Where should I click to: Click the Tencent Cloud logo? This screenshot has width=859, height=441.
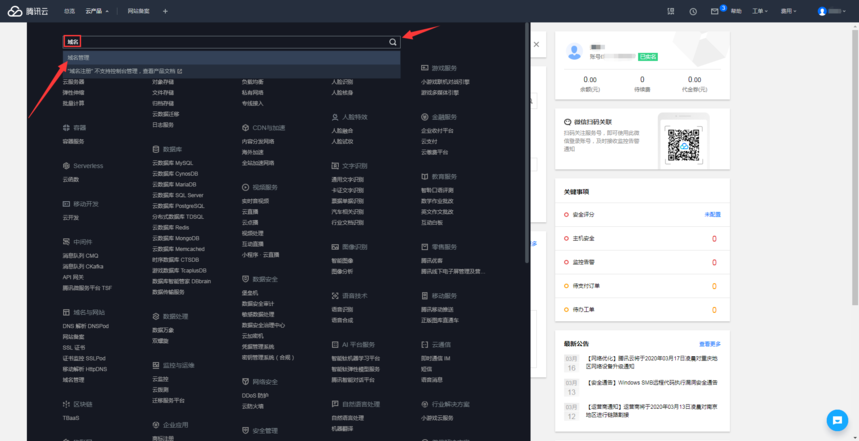(x=27, y=11)
